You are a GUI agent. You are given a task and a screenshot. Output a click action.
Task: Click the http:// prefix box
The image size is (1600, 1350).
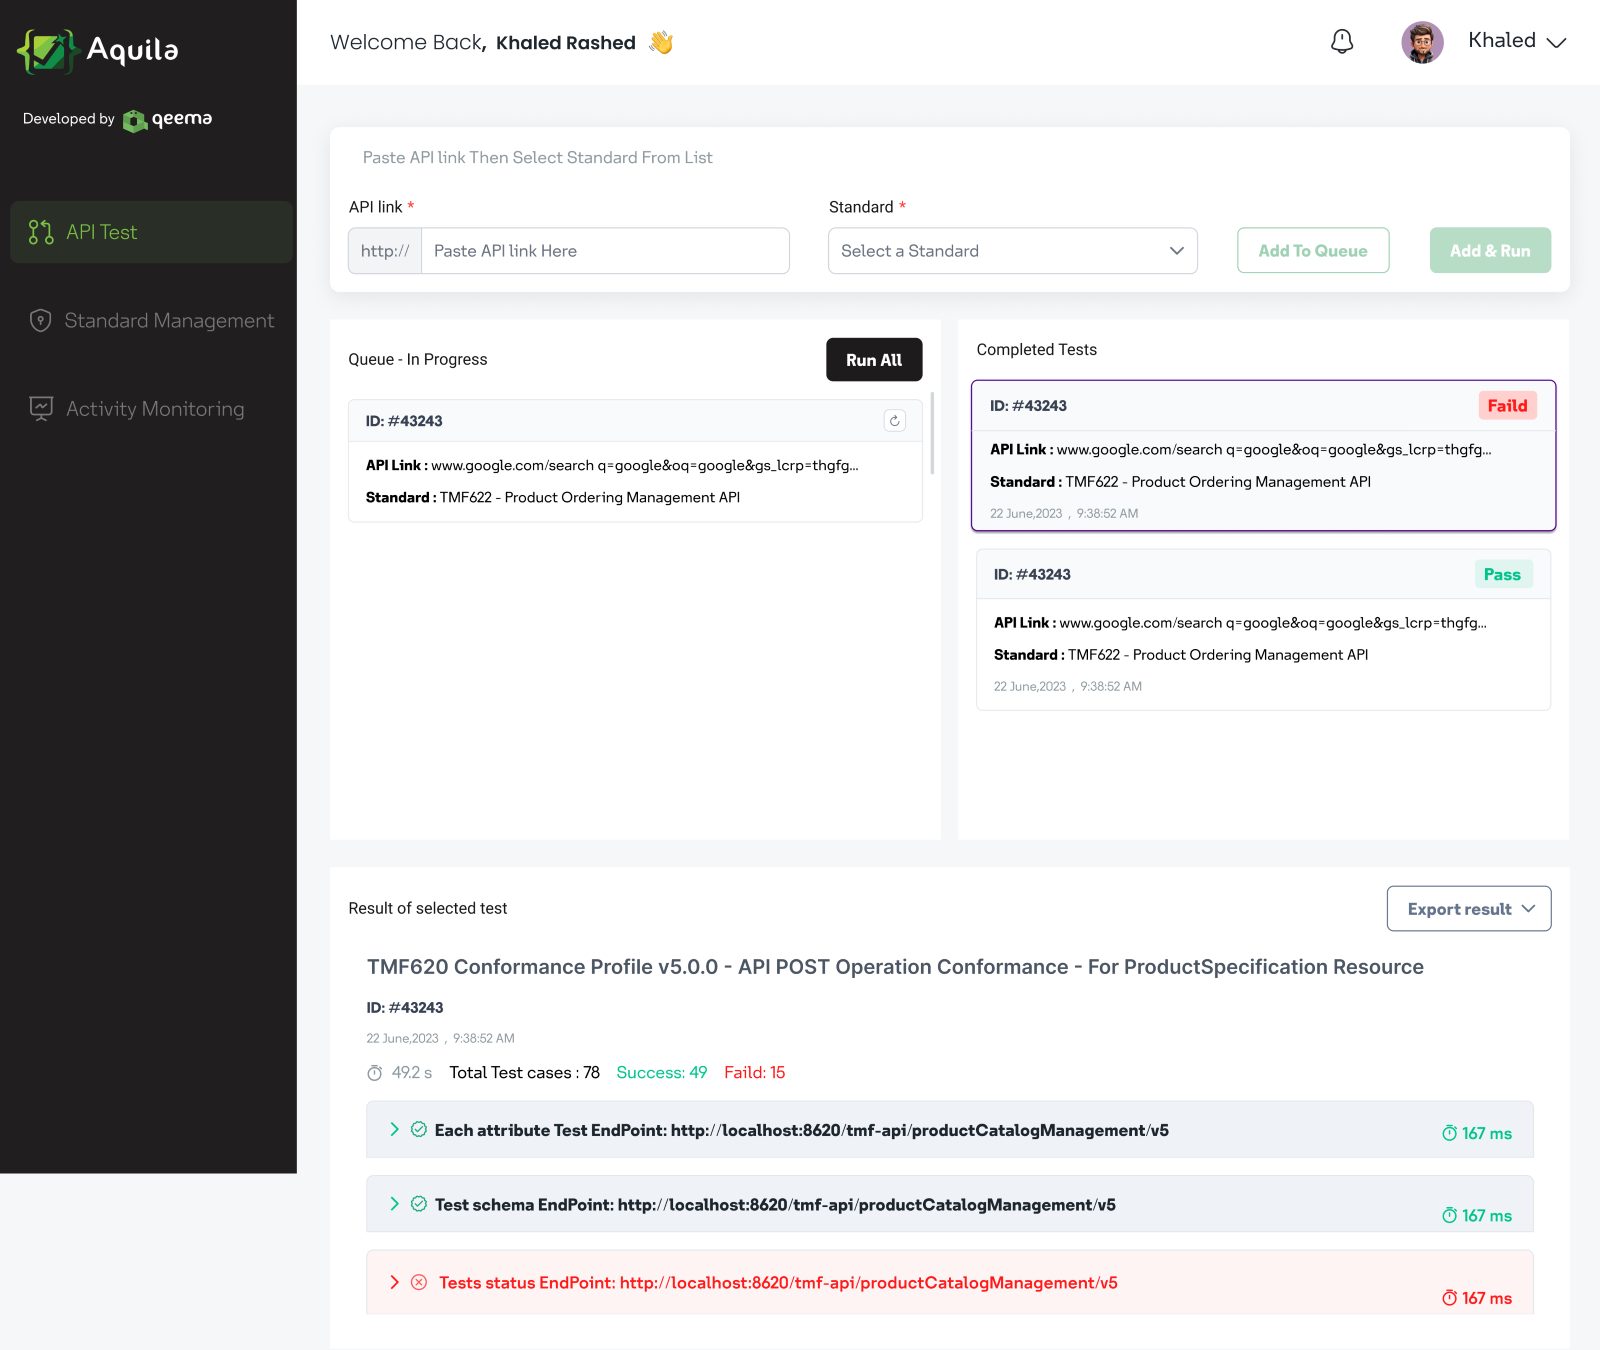[385, 251]
